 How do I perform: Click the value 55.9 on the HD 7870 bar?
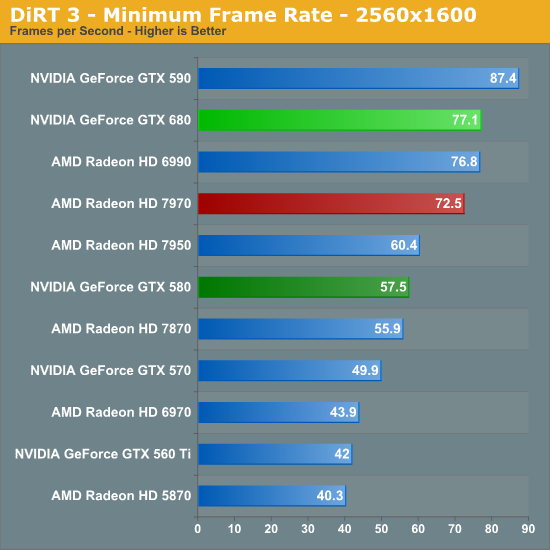coord(387,329)
